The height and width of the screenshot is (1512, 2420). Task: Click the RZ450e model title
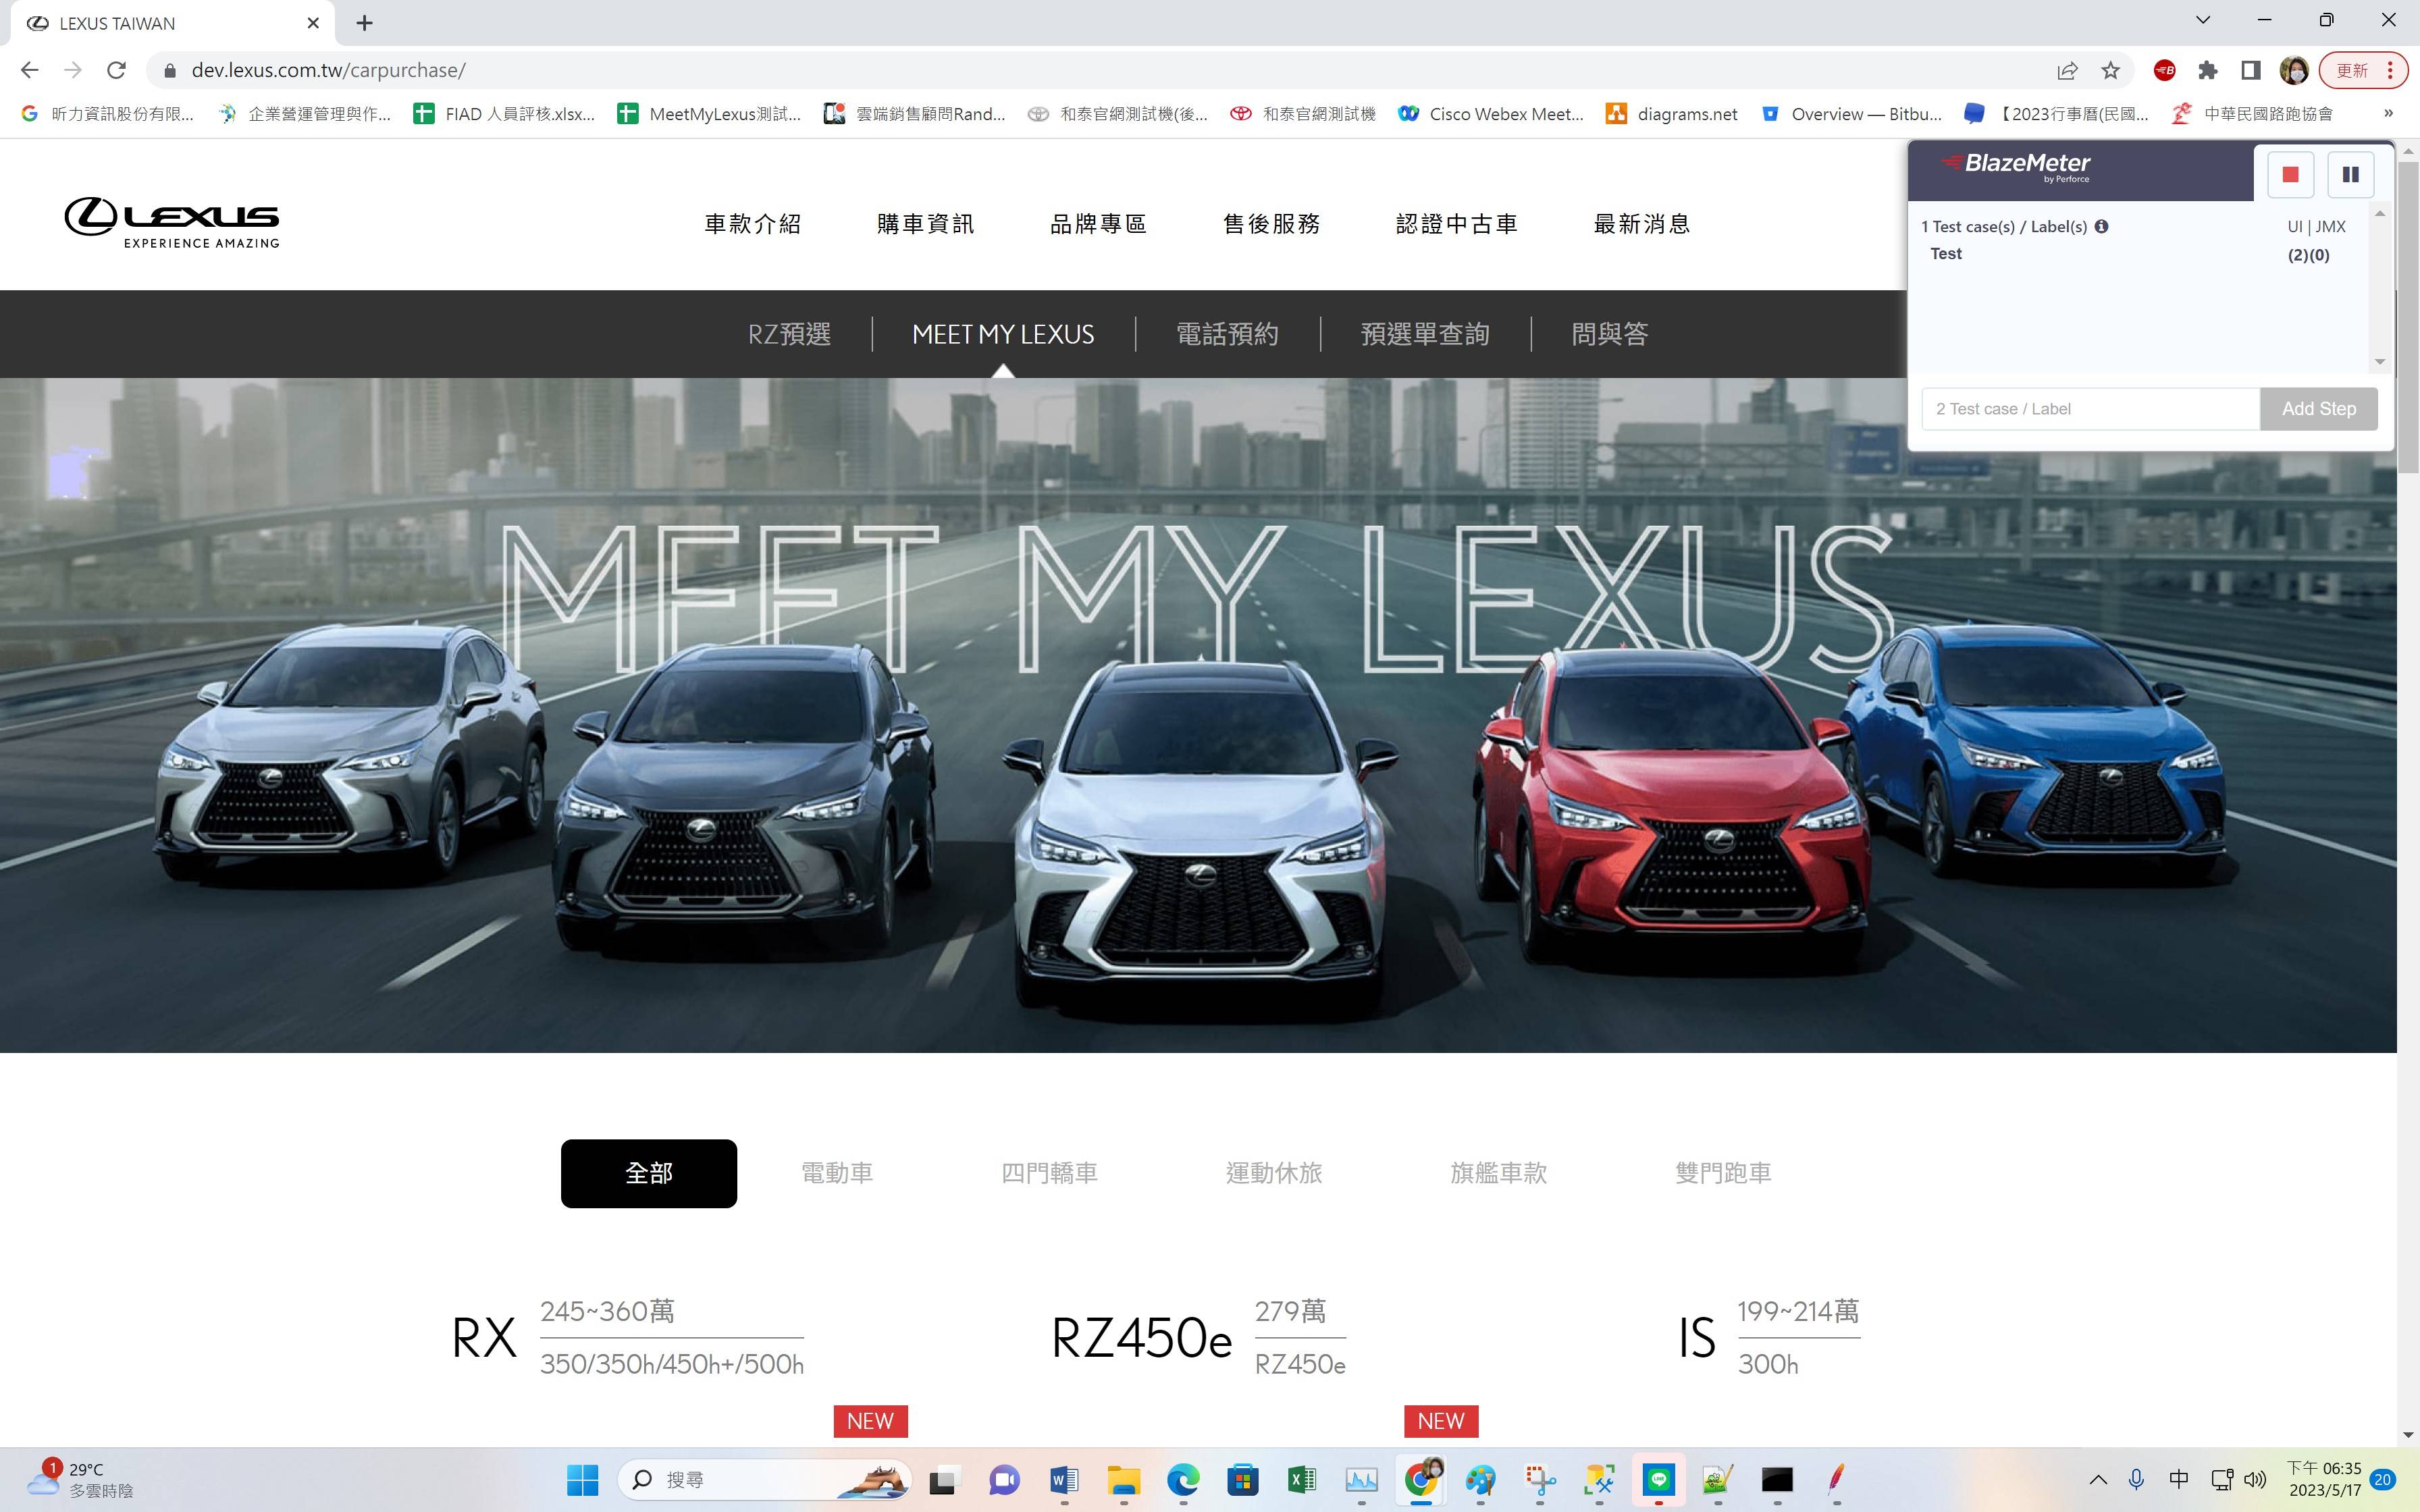(1142, 1338)
